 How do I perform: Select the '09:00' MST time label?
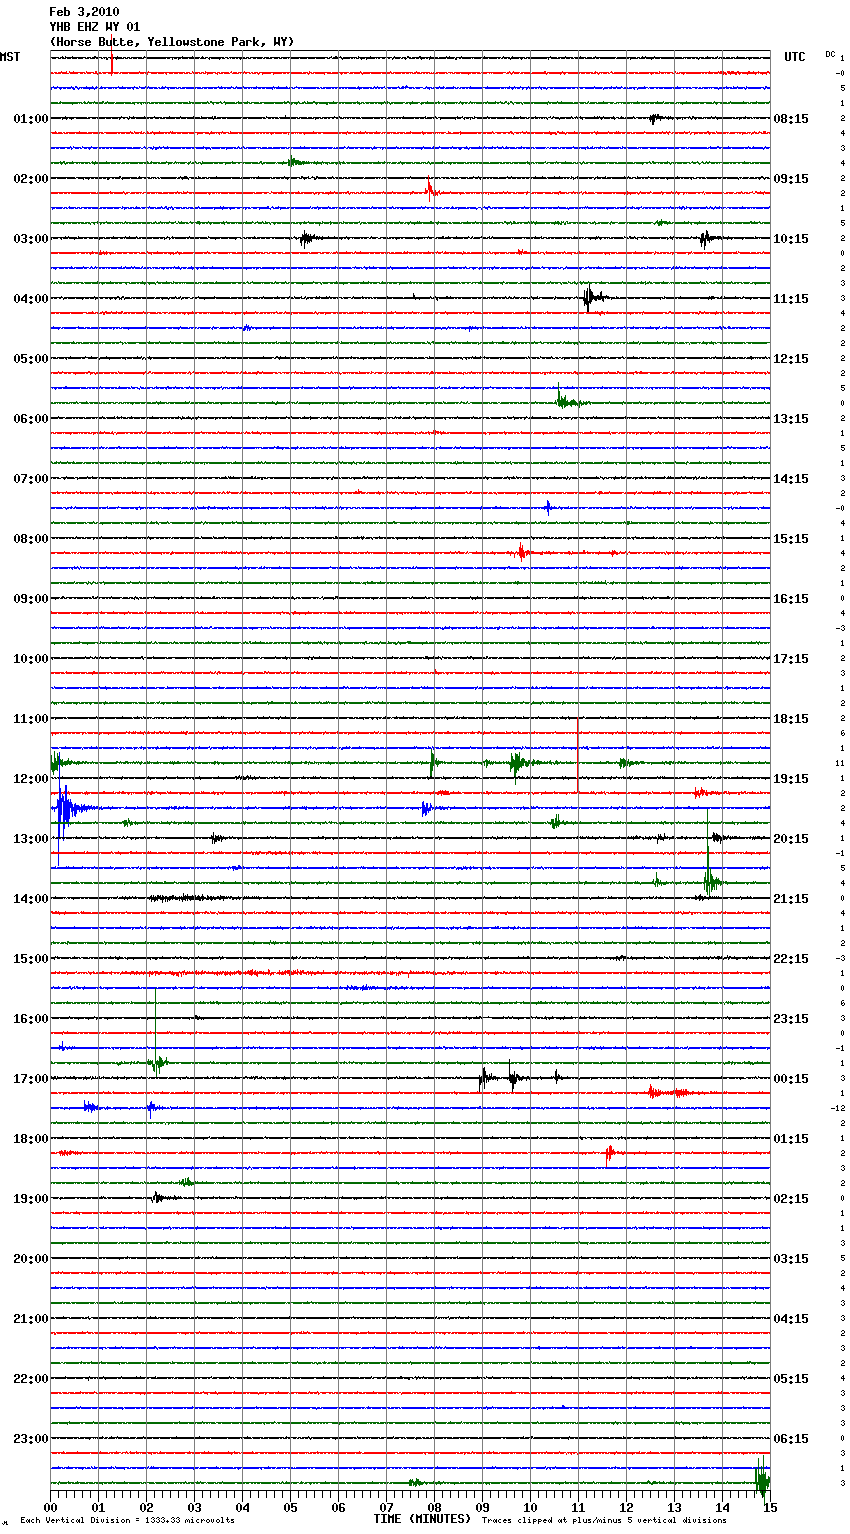pos(31,599)
